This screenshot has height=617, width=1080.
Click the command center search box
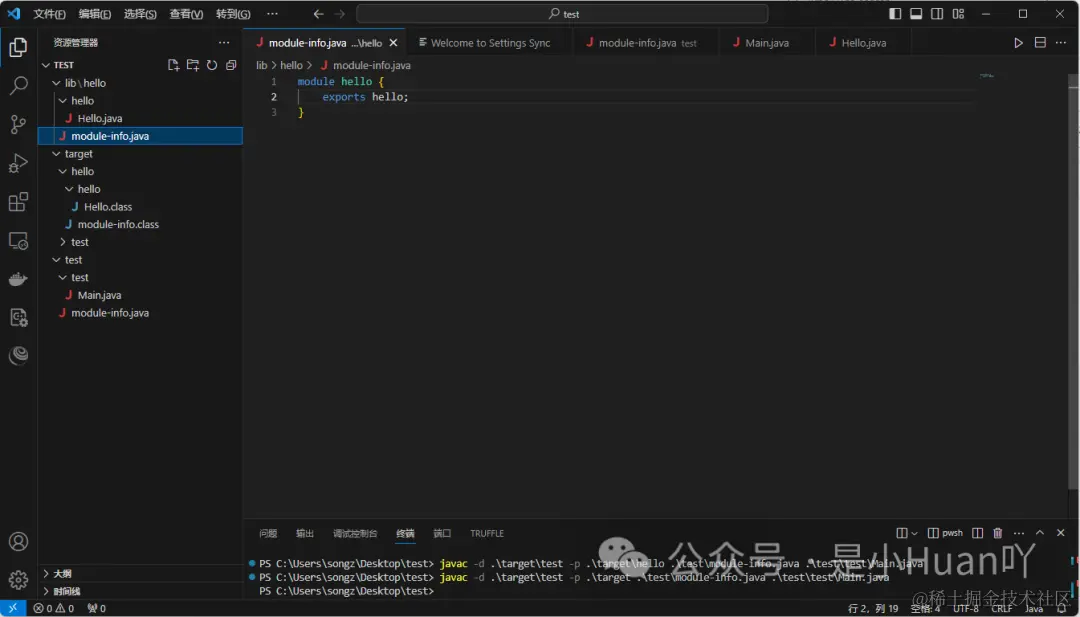(x=562, y=14)
